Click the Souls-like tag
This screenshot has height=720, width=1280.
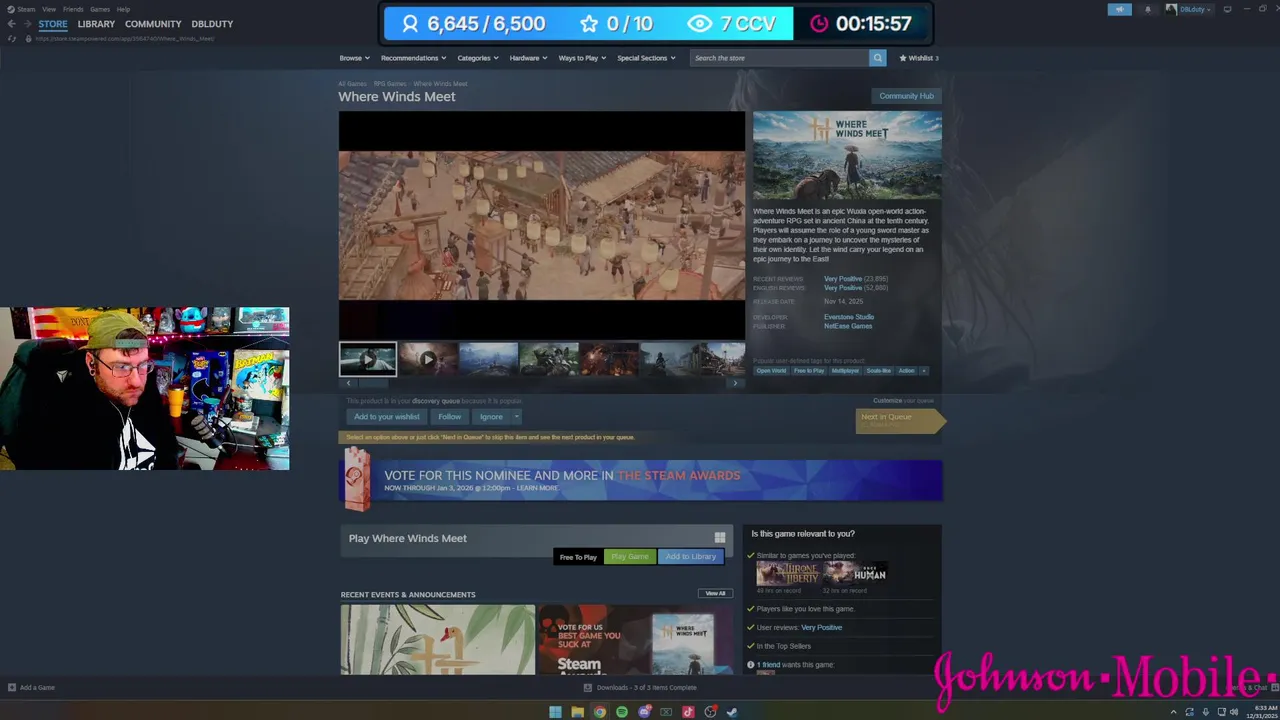coord(879,371)
